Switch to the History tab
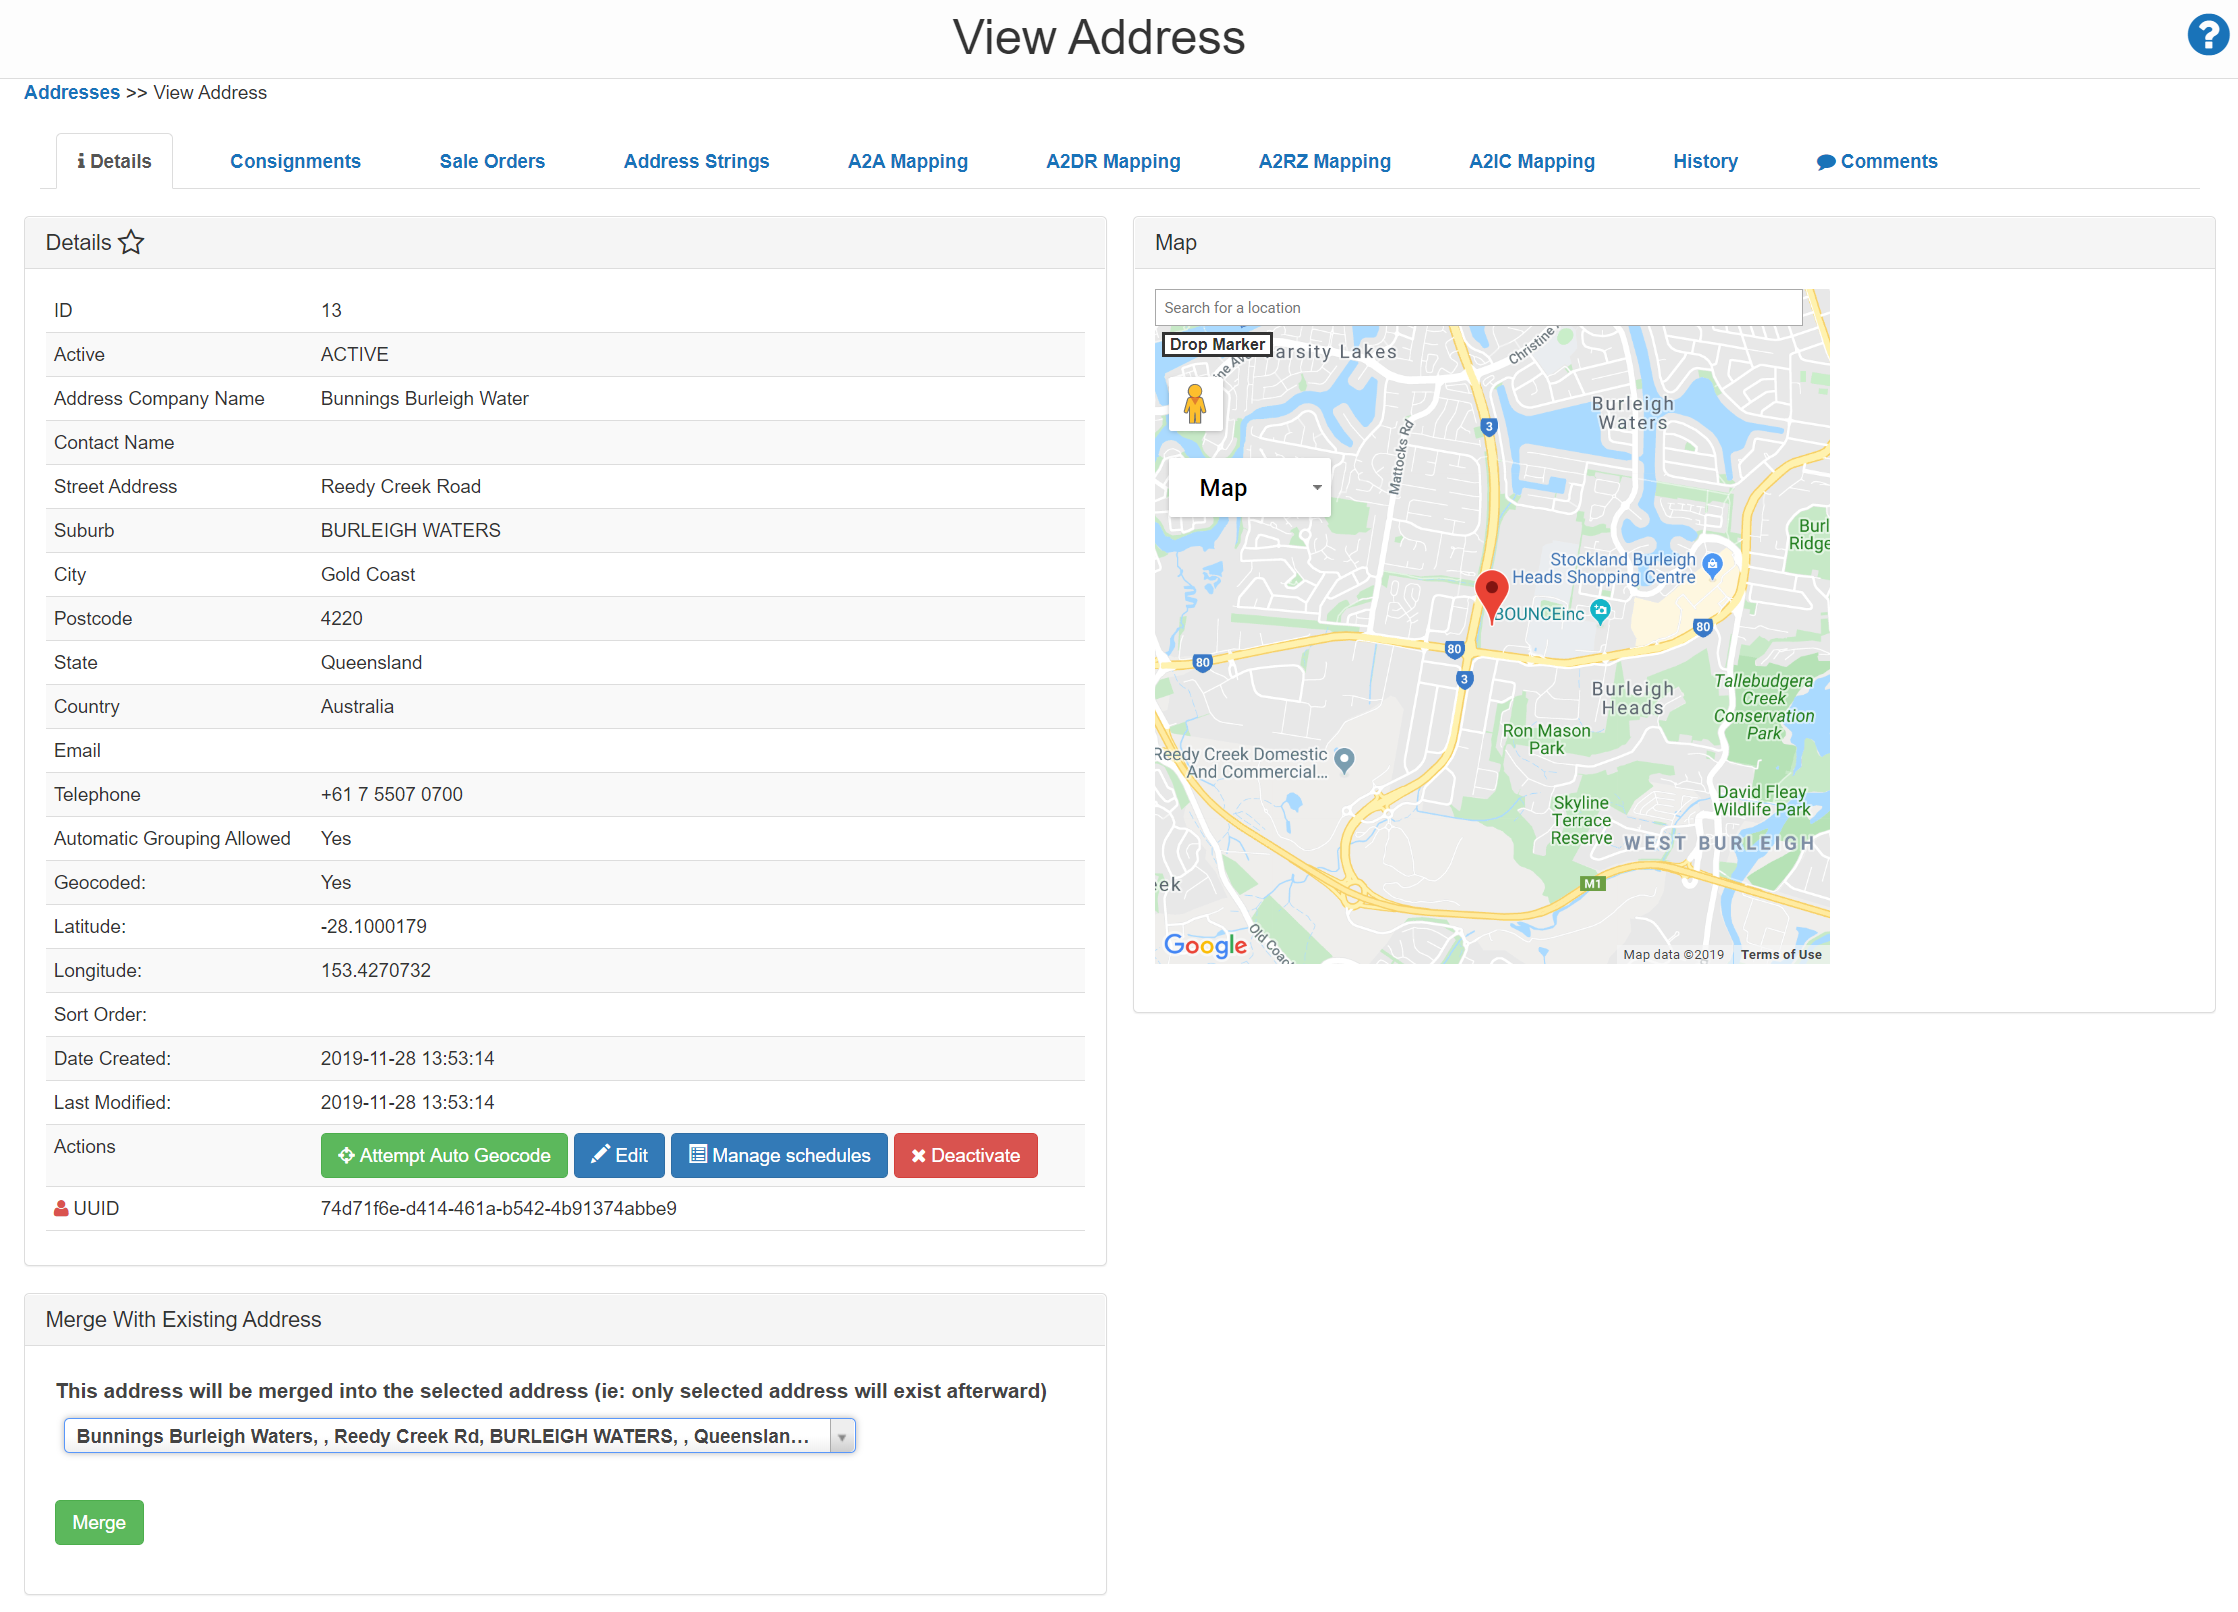This screenshot has width=2238, height=1612. [1705, 161]
